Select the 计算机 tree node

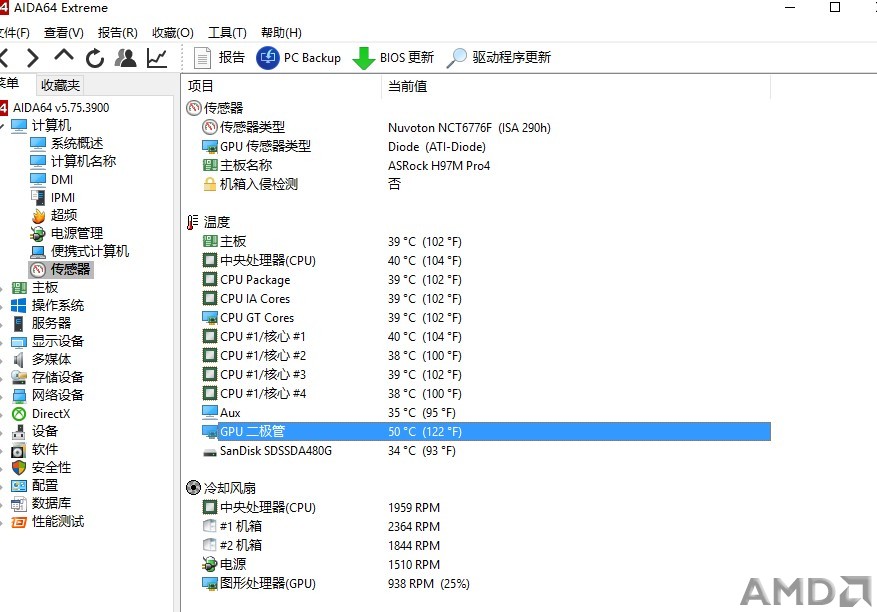point(41,125)
